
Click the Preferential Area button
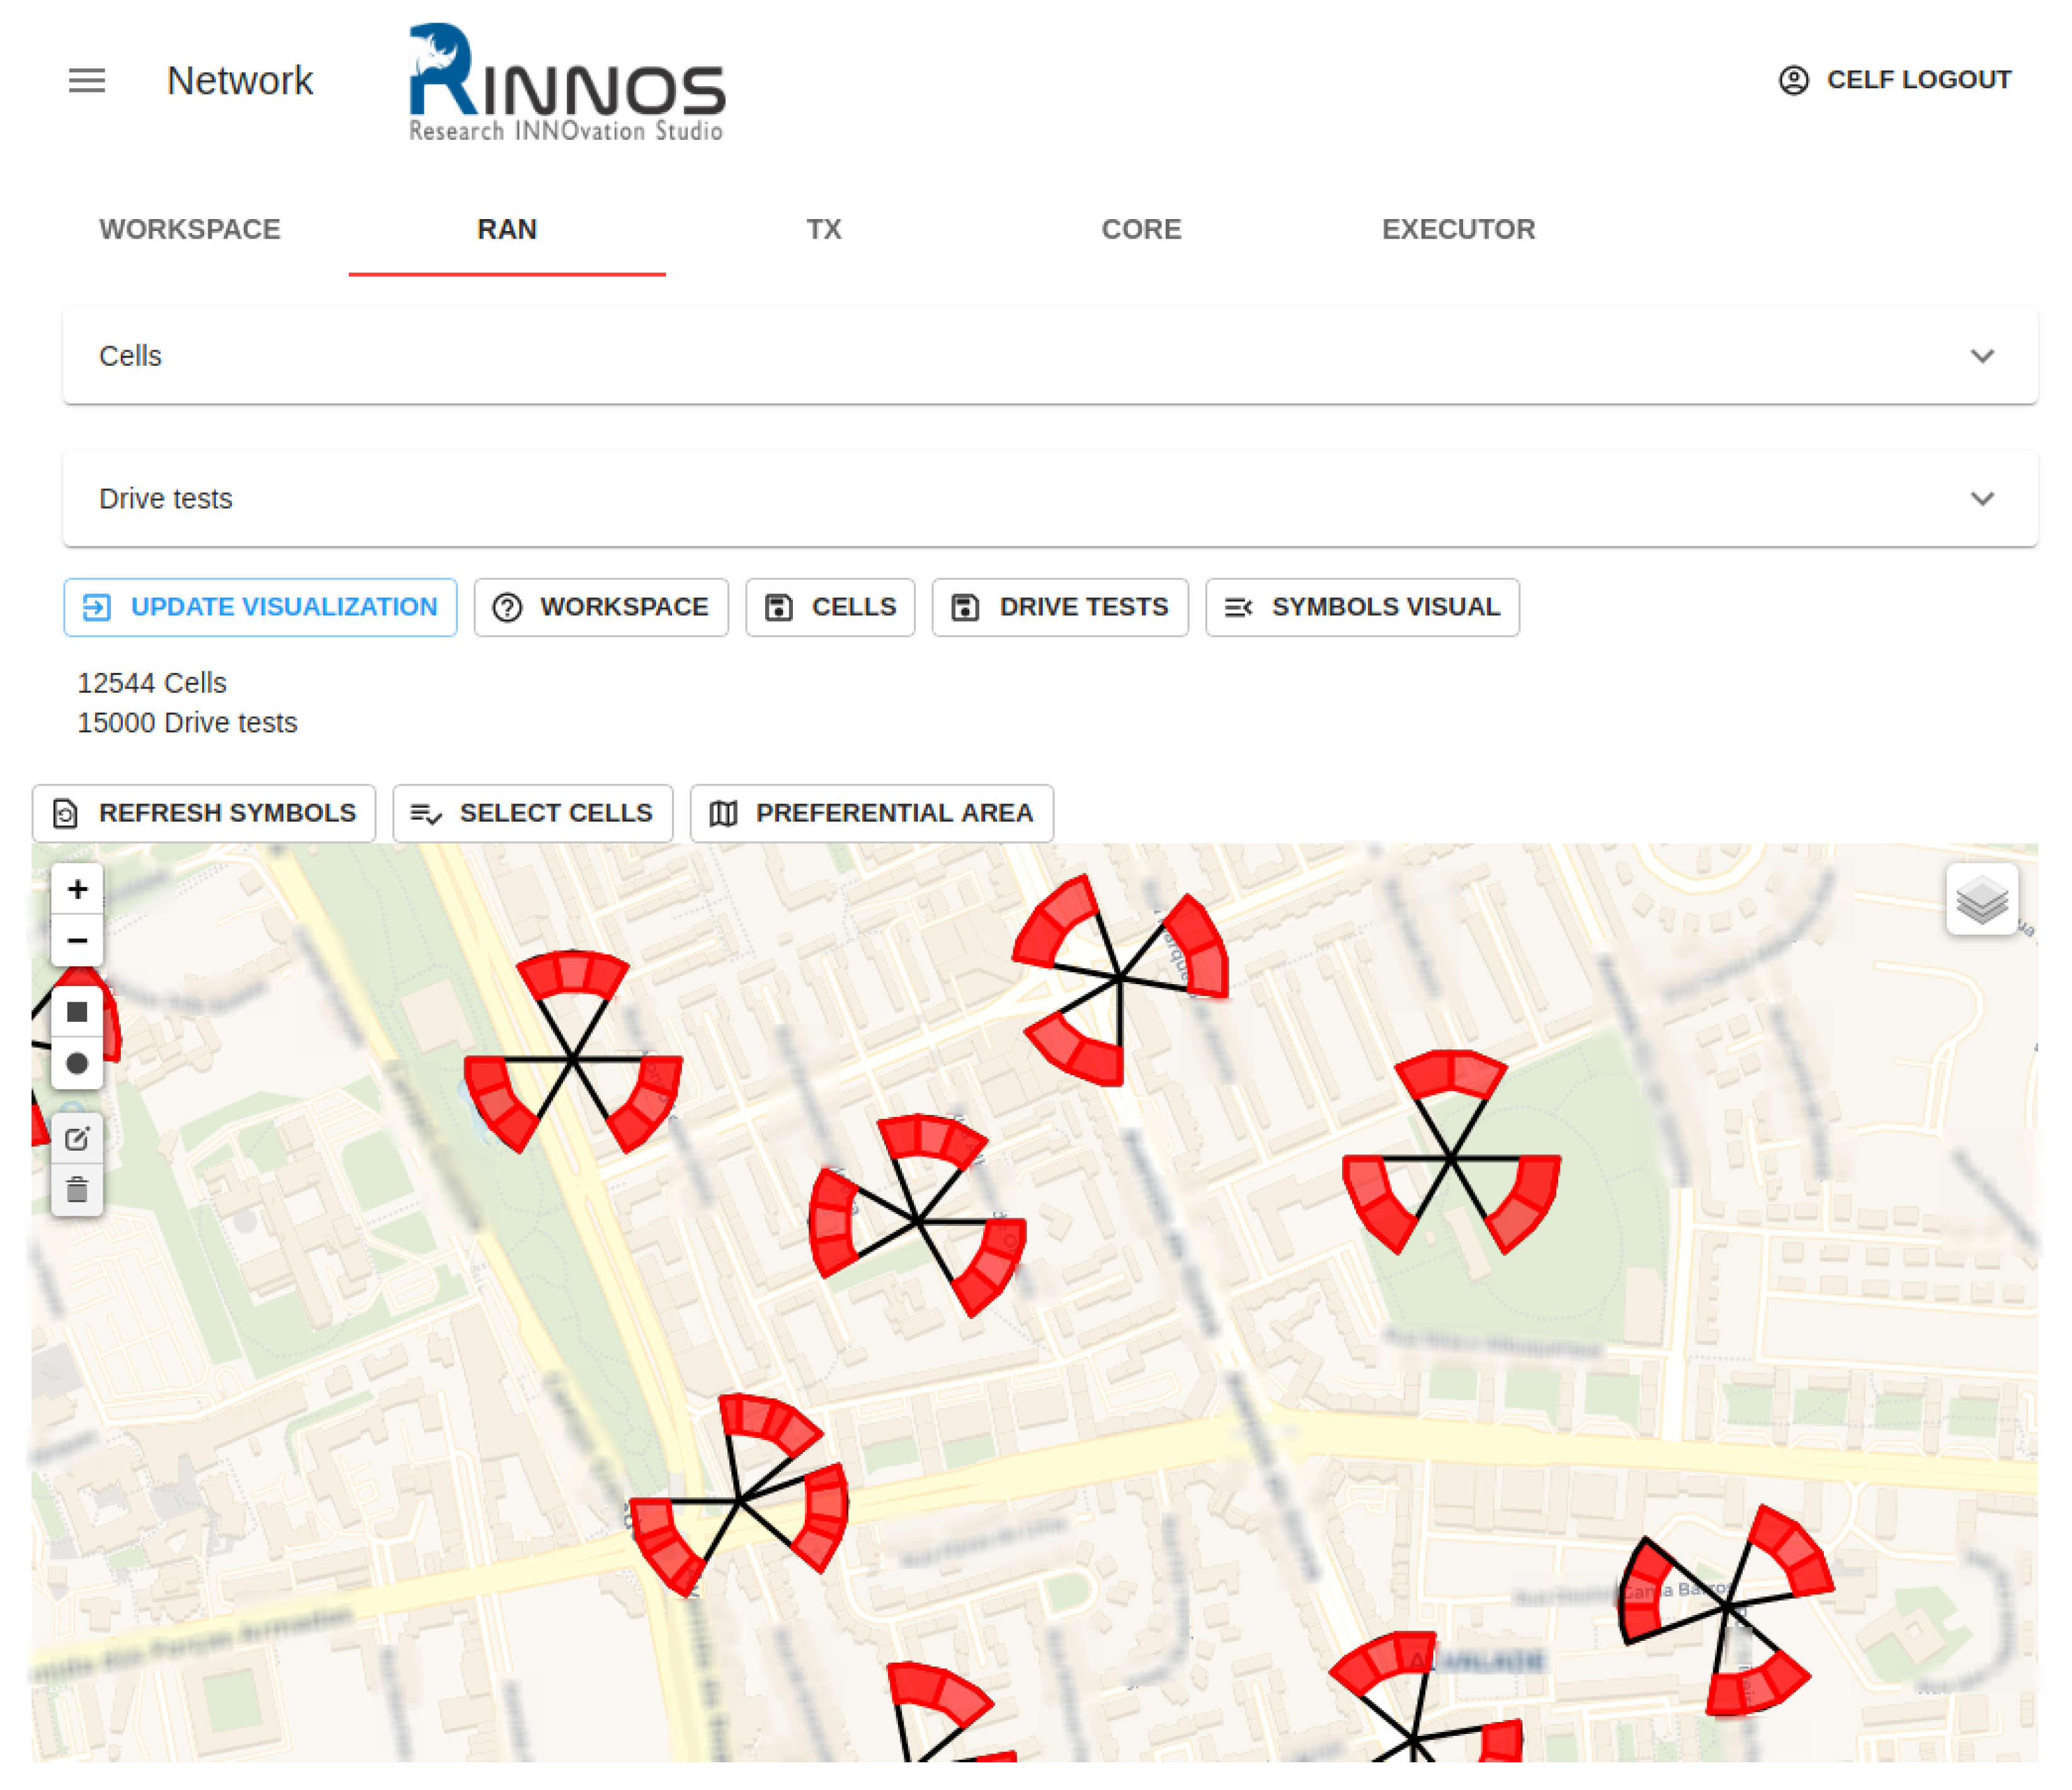tap(871, 813)
